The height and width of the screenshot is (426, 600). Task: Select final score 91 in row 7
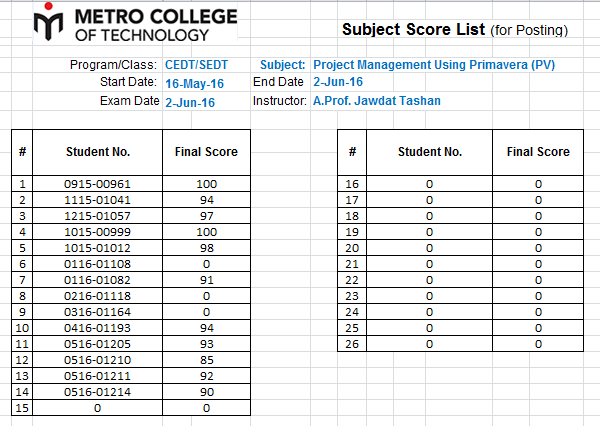click(x=206, y=280)
